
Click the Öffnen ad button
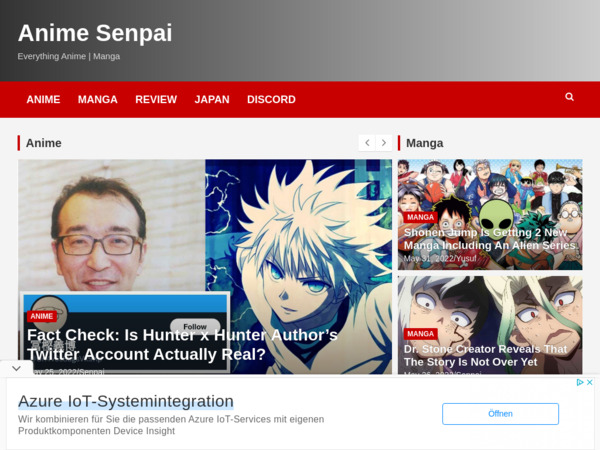tap(501, 414)
